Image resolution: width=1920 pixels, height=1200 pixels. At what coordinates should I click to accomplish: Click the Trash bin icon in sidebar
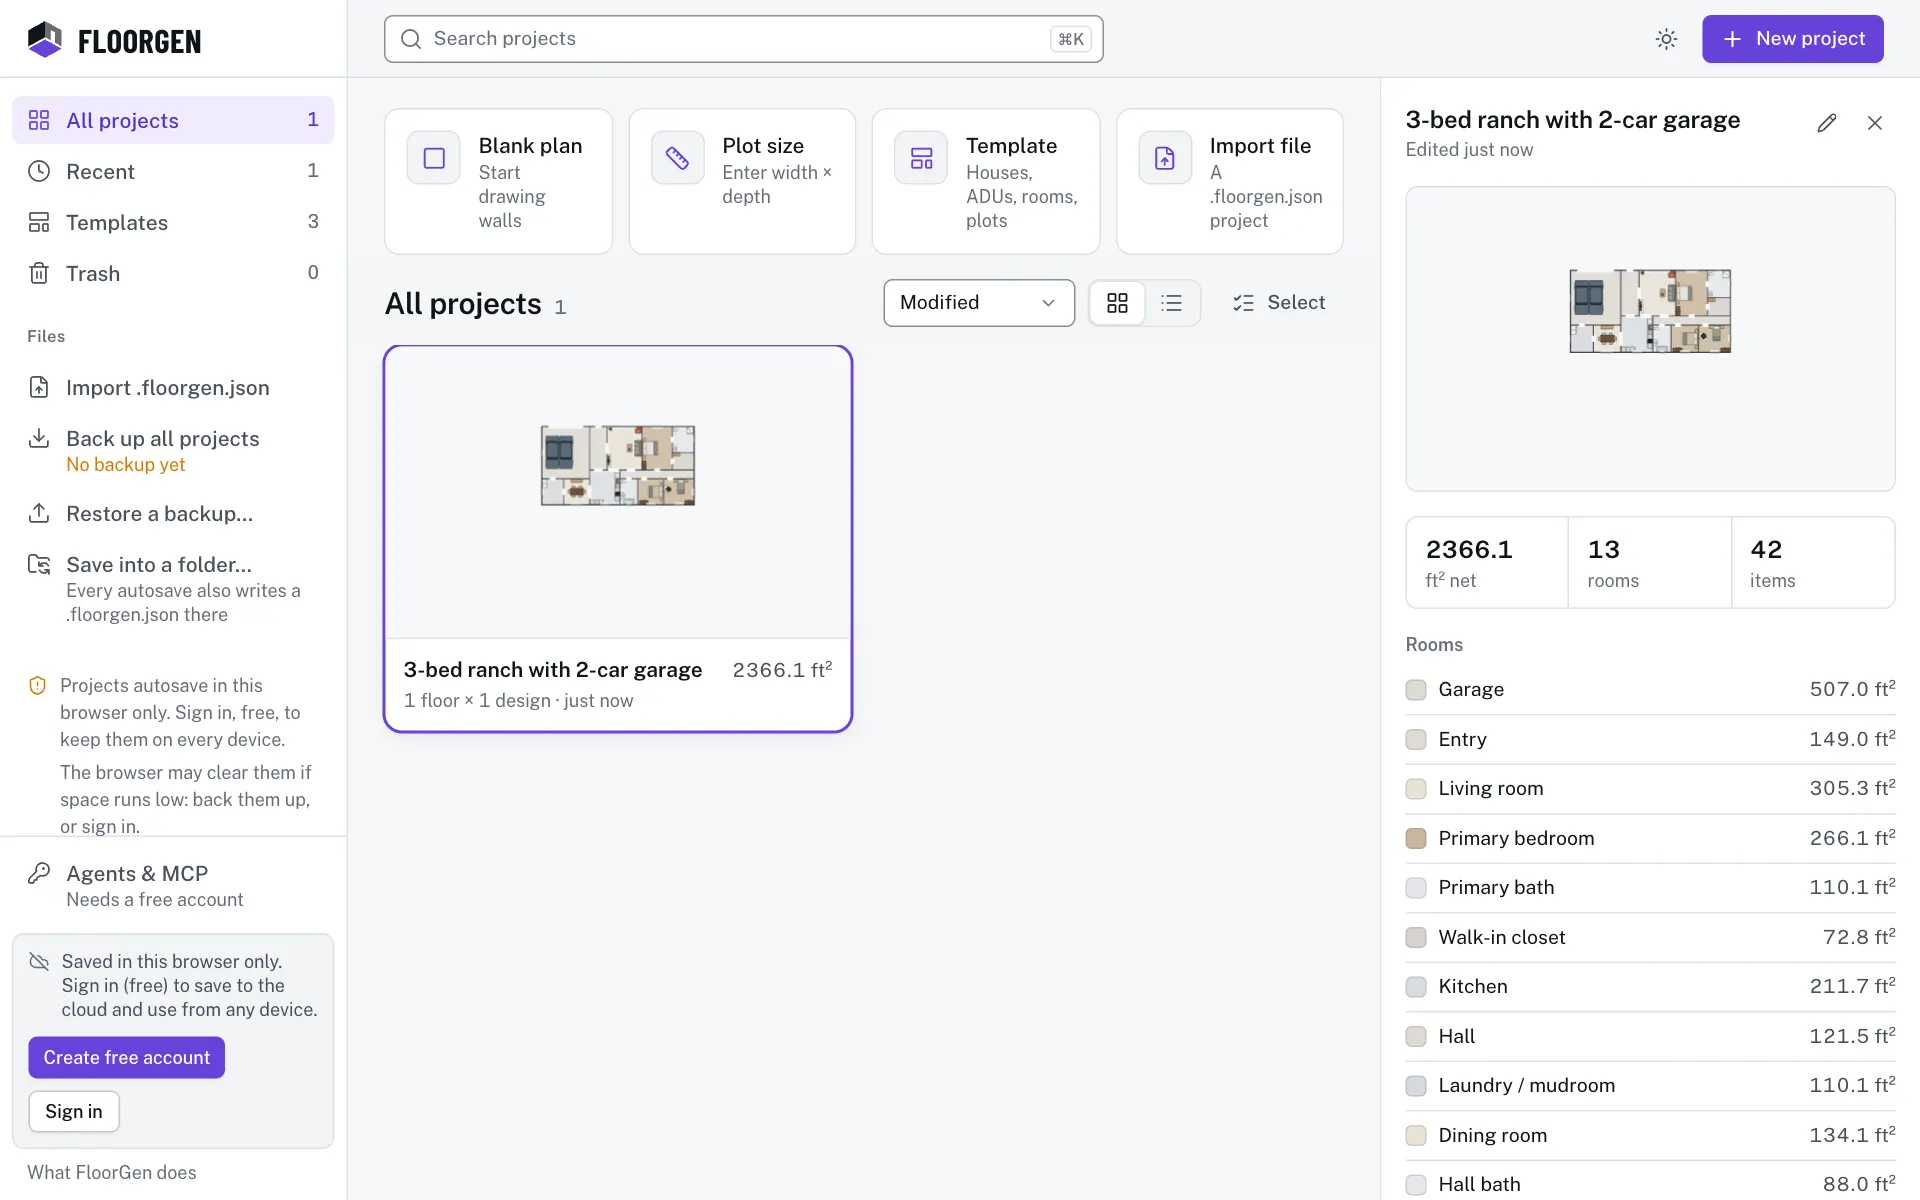pyautogui.click(x=39, y=273)
